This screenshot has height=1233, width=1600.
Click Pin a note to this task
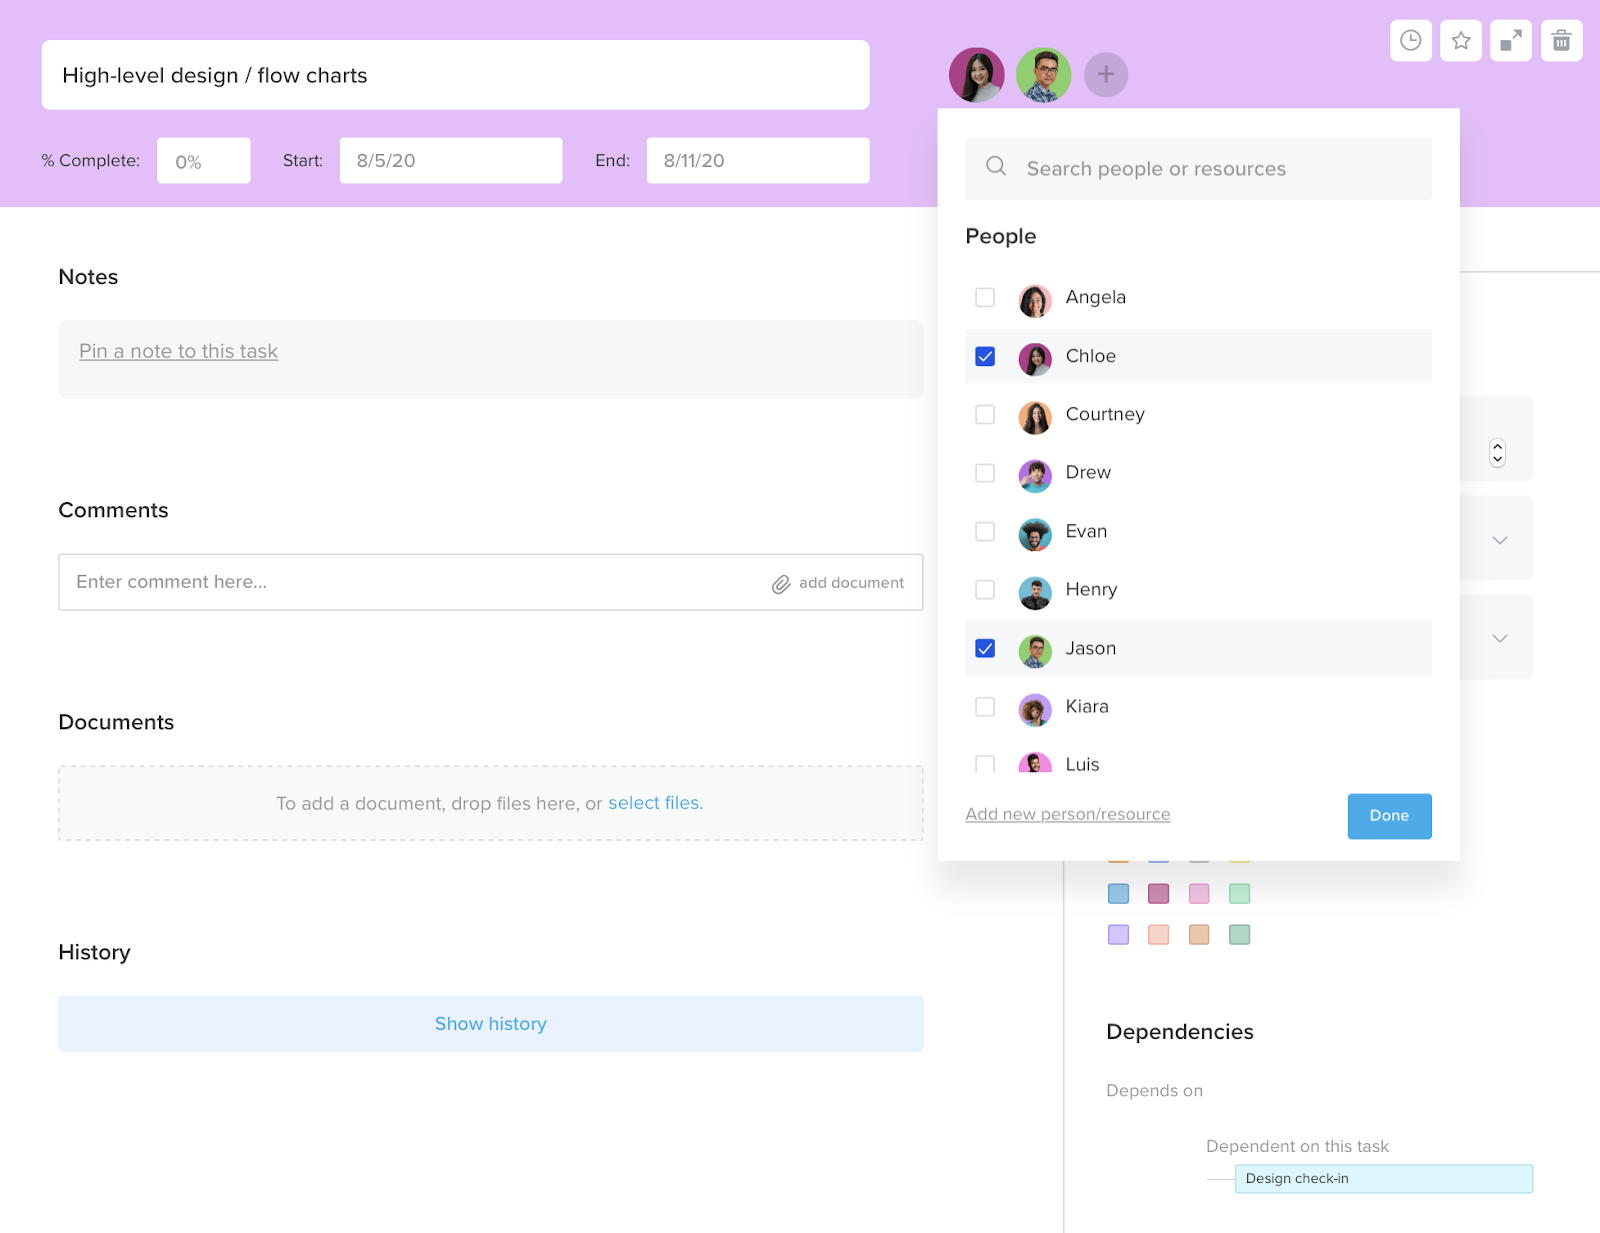click(x=178, y=351)
